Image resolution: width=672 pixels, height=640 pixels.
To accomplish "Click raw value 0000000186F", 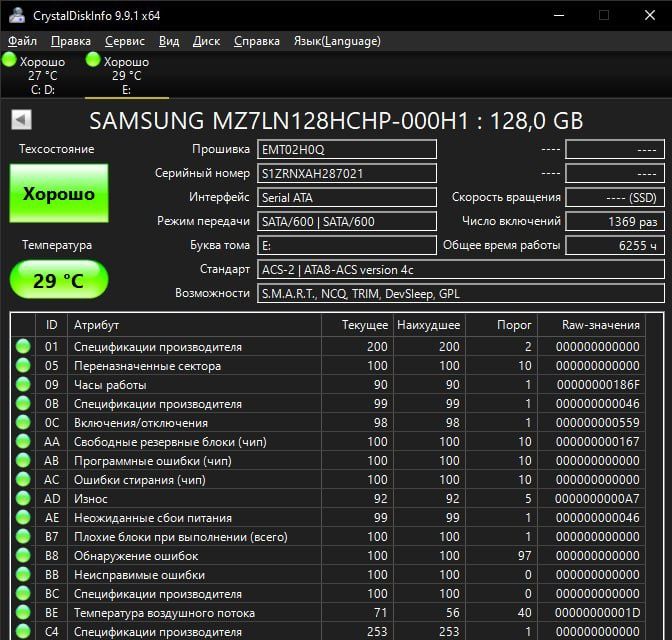I will [598, 385].
